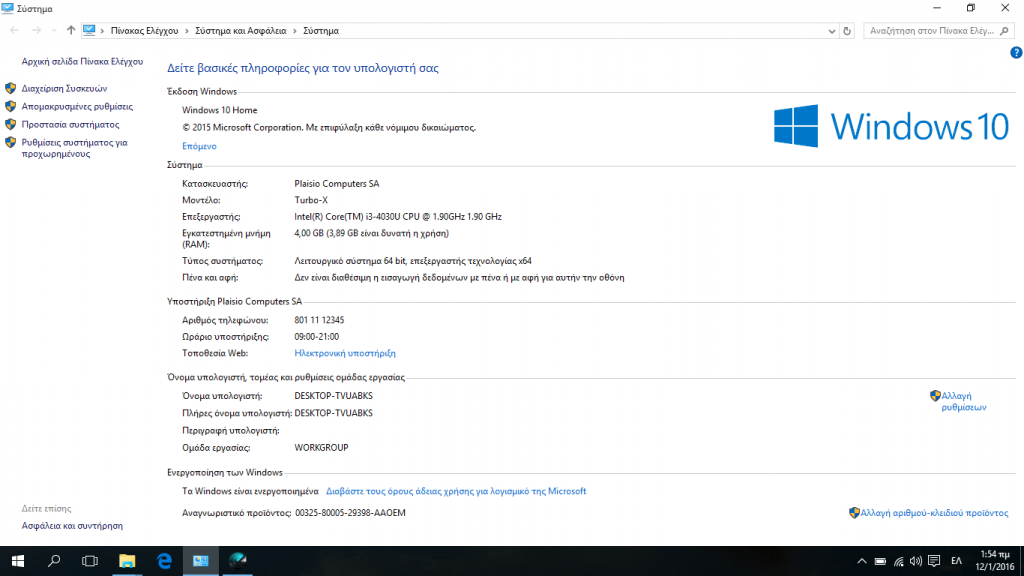
Task: Open Help with the question mark icon
Action: [x=1016, y=52]
